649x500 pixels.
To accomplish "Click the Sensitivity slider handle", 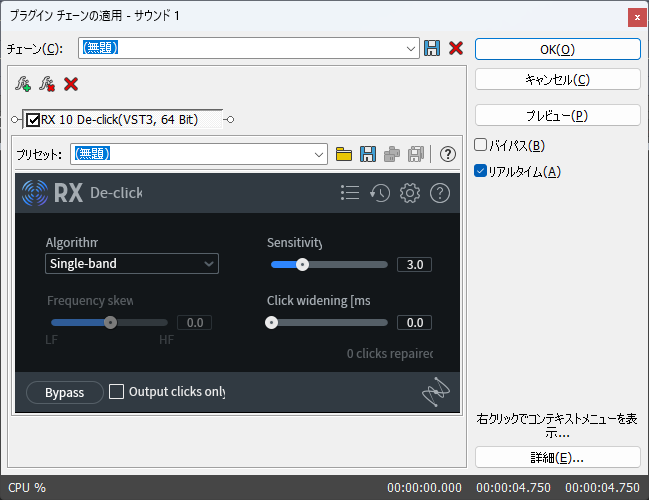I will coord(303,264).
